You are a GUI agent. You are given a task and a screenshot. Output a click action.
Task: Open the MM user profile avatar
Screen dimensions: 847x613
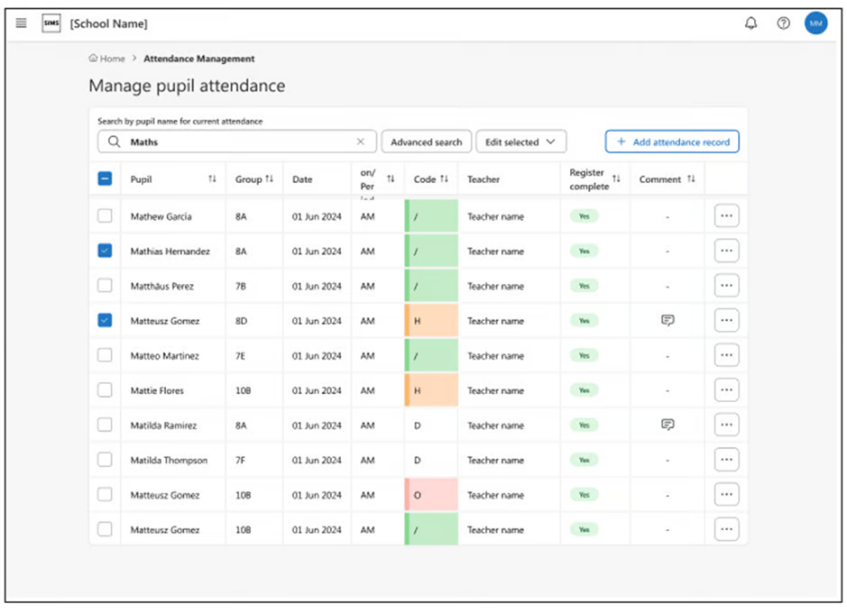click(x=816, y=23)
